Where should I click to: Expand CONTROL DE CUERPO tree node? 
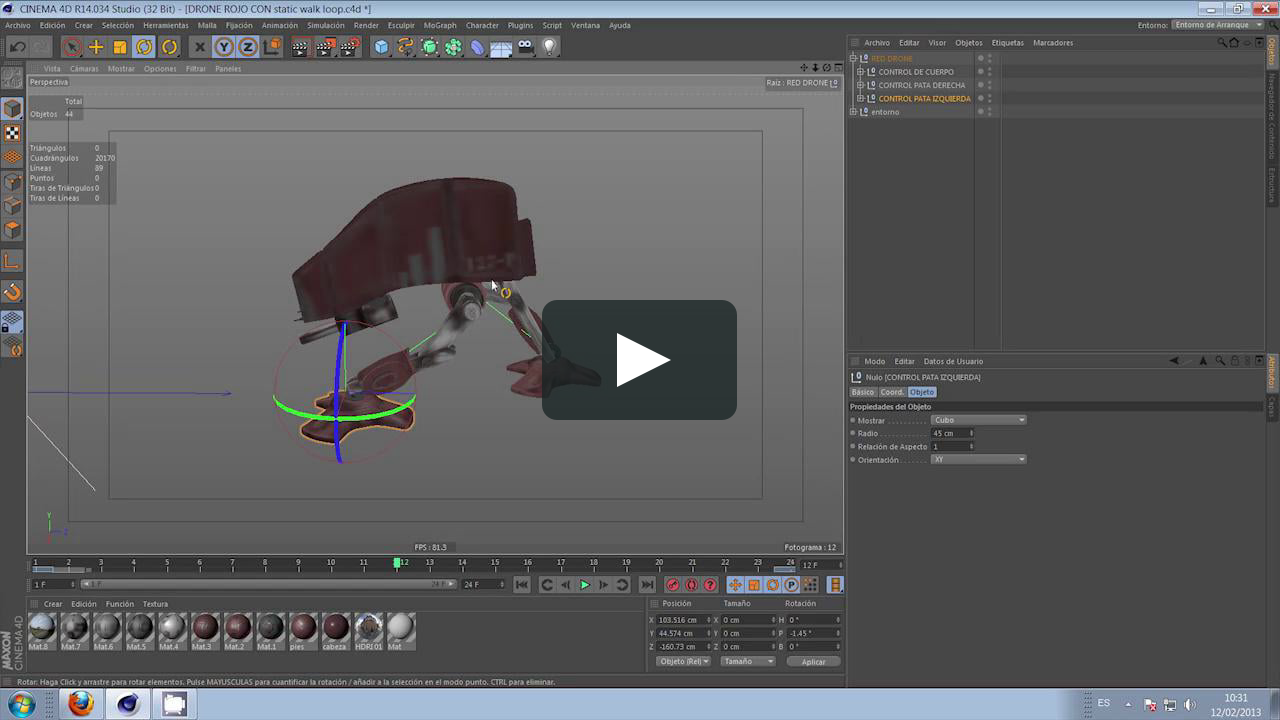tap(860, 72)
